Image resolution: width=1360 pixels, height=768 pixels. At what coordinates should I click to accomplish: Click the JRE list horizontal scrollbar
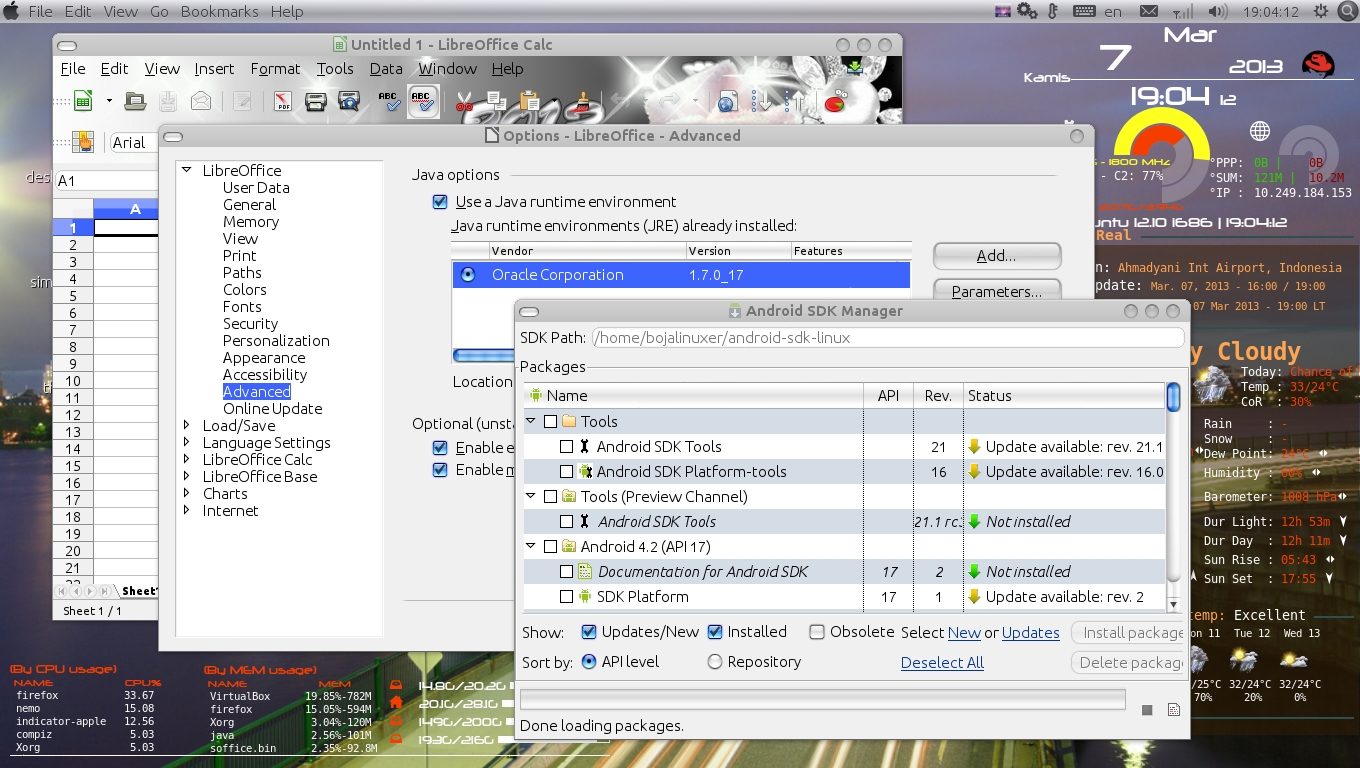484,356
